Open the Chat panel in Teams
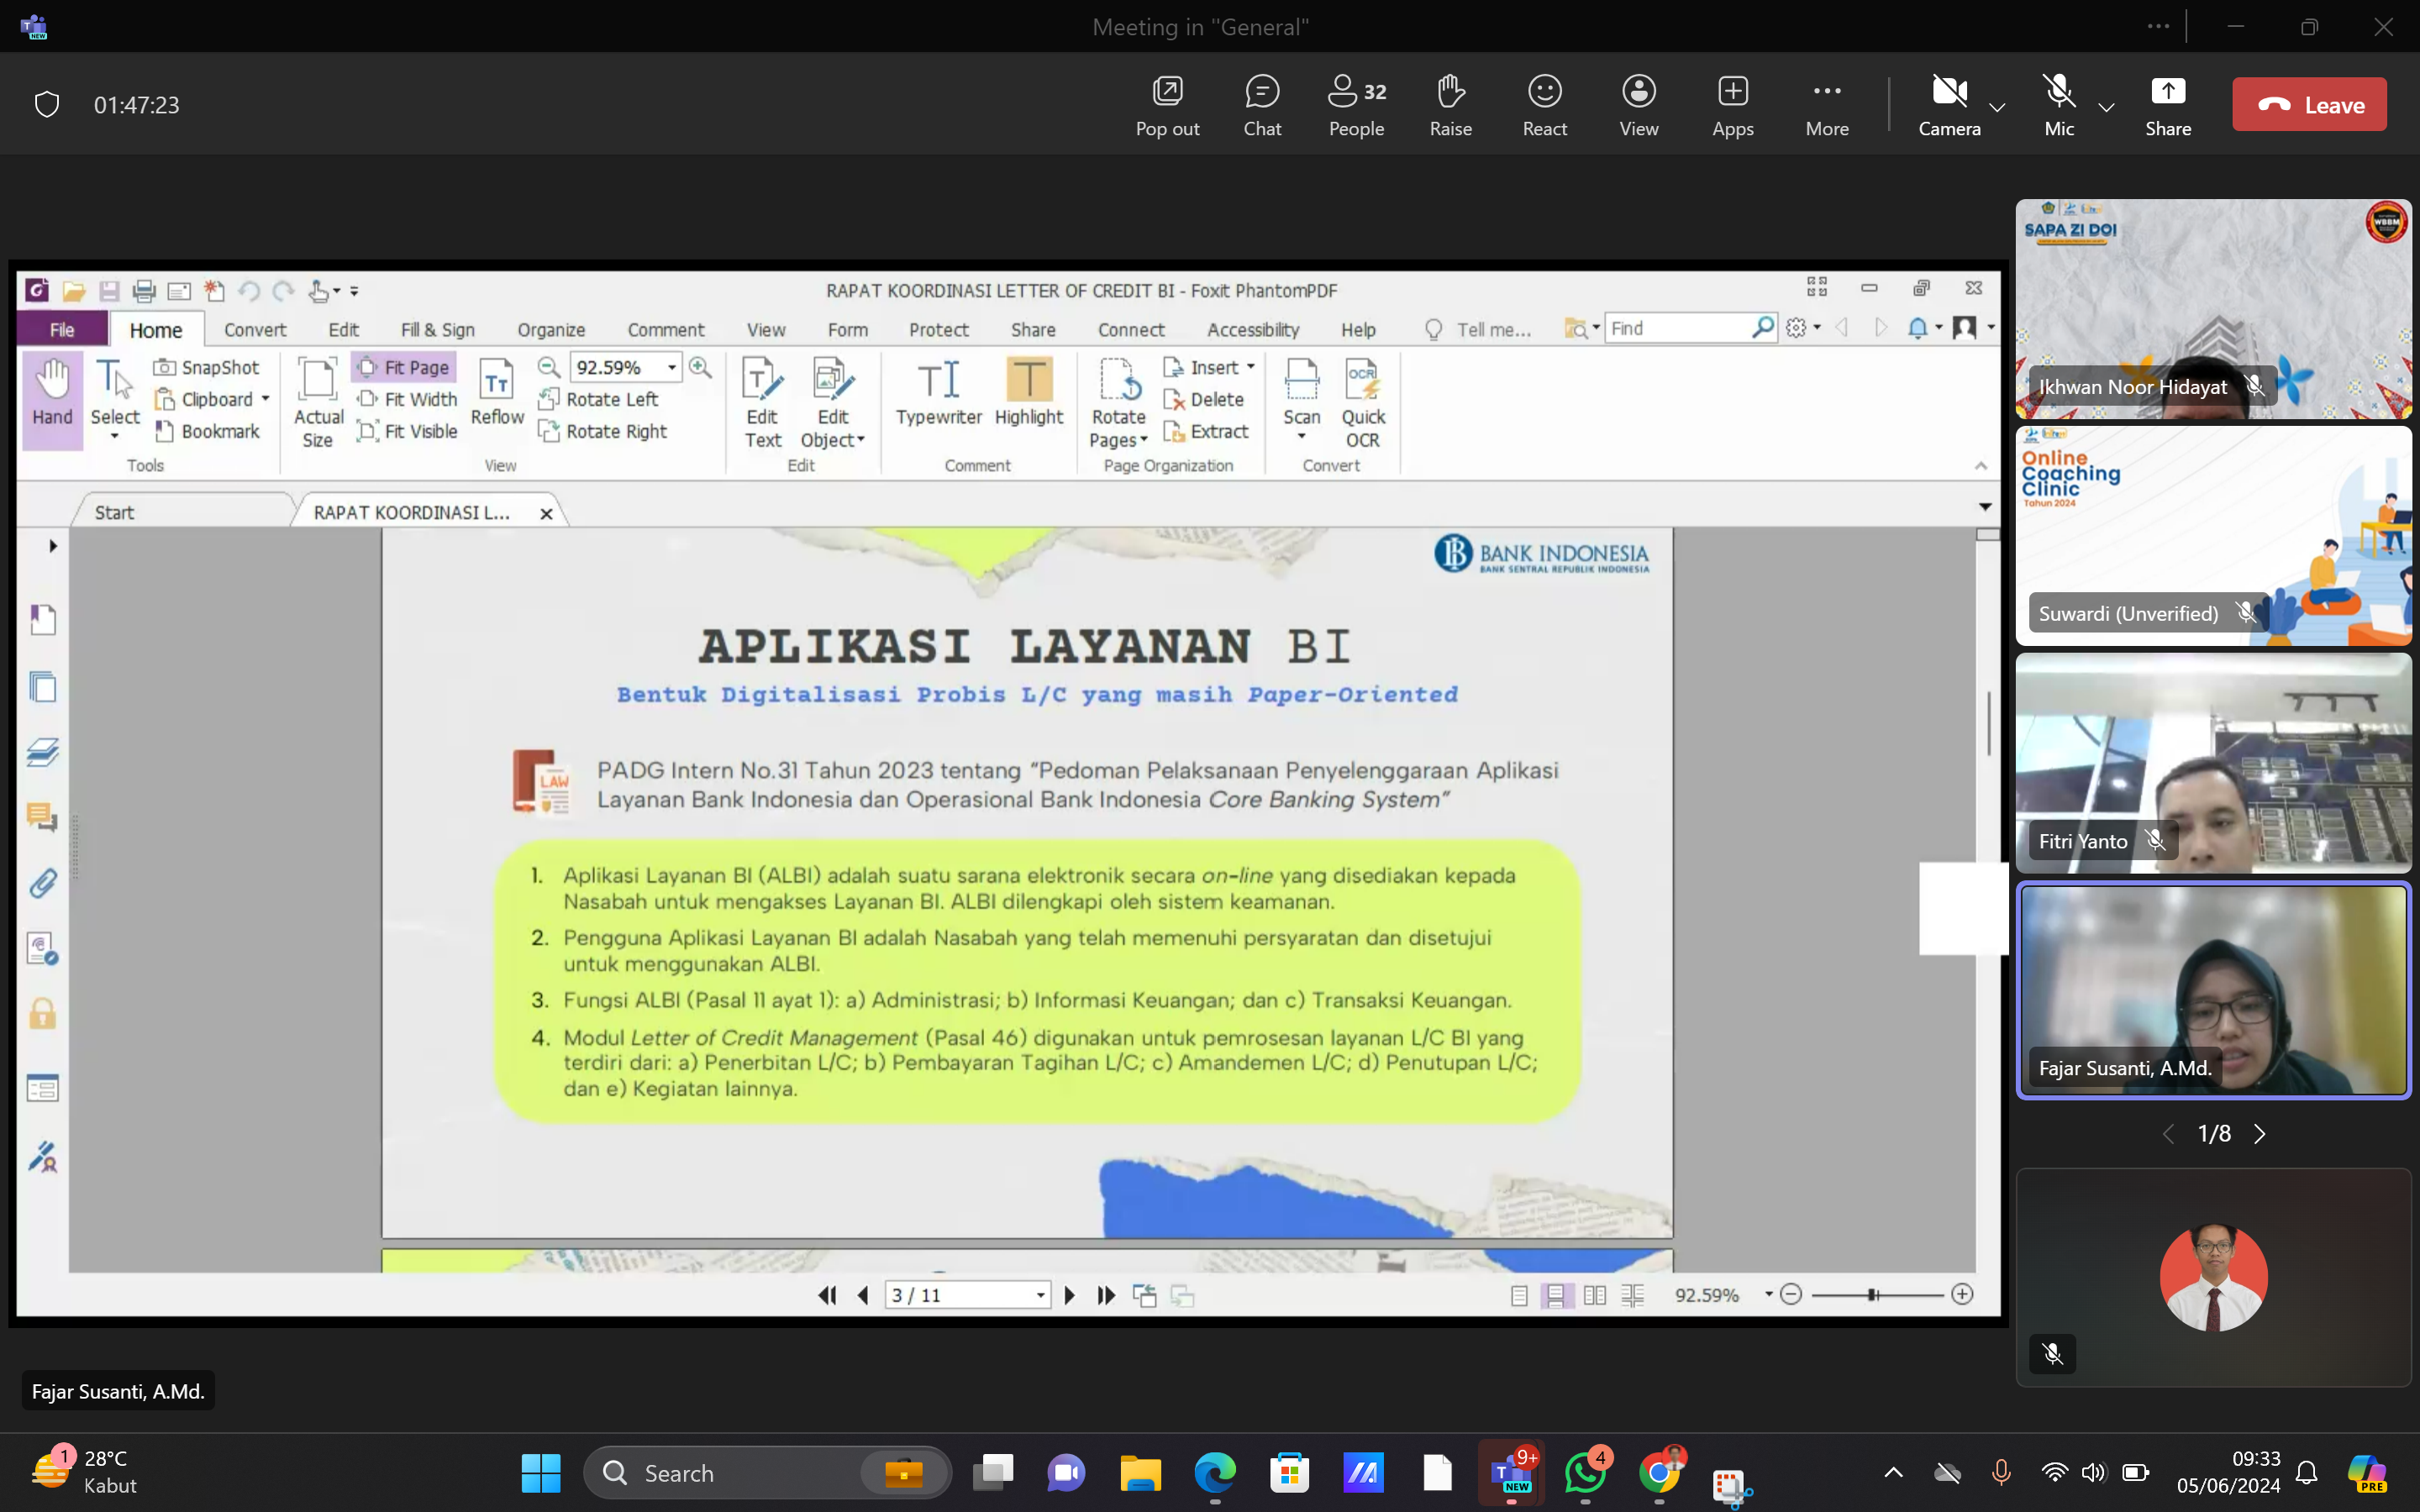This screenshot has width=2420, height=1512. pos(1262,104)
